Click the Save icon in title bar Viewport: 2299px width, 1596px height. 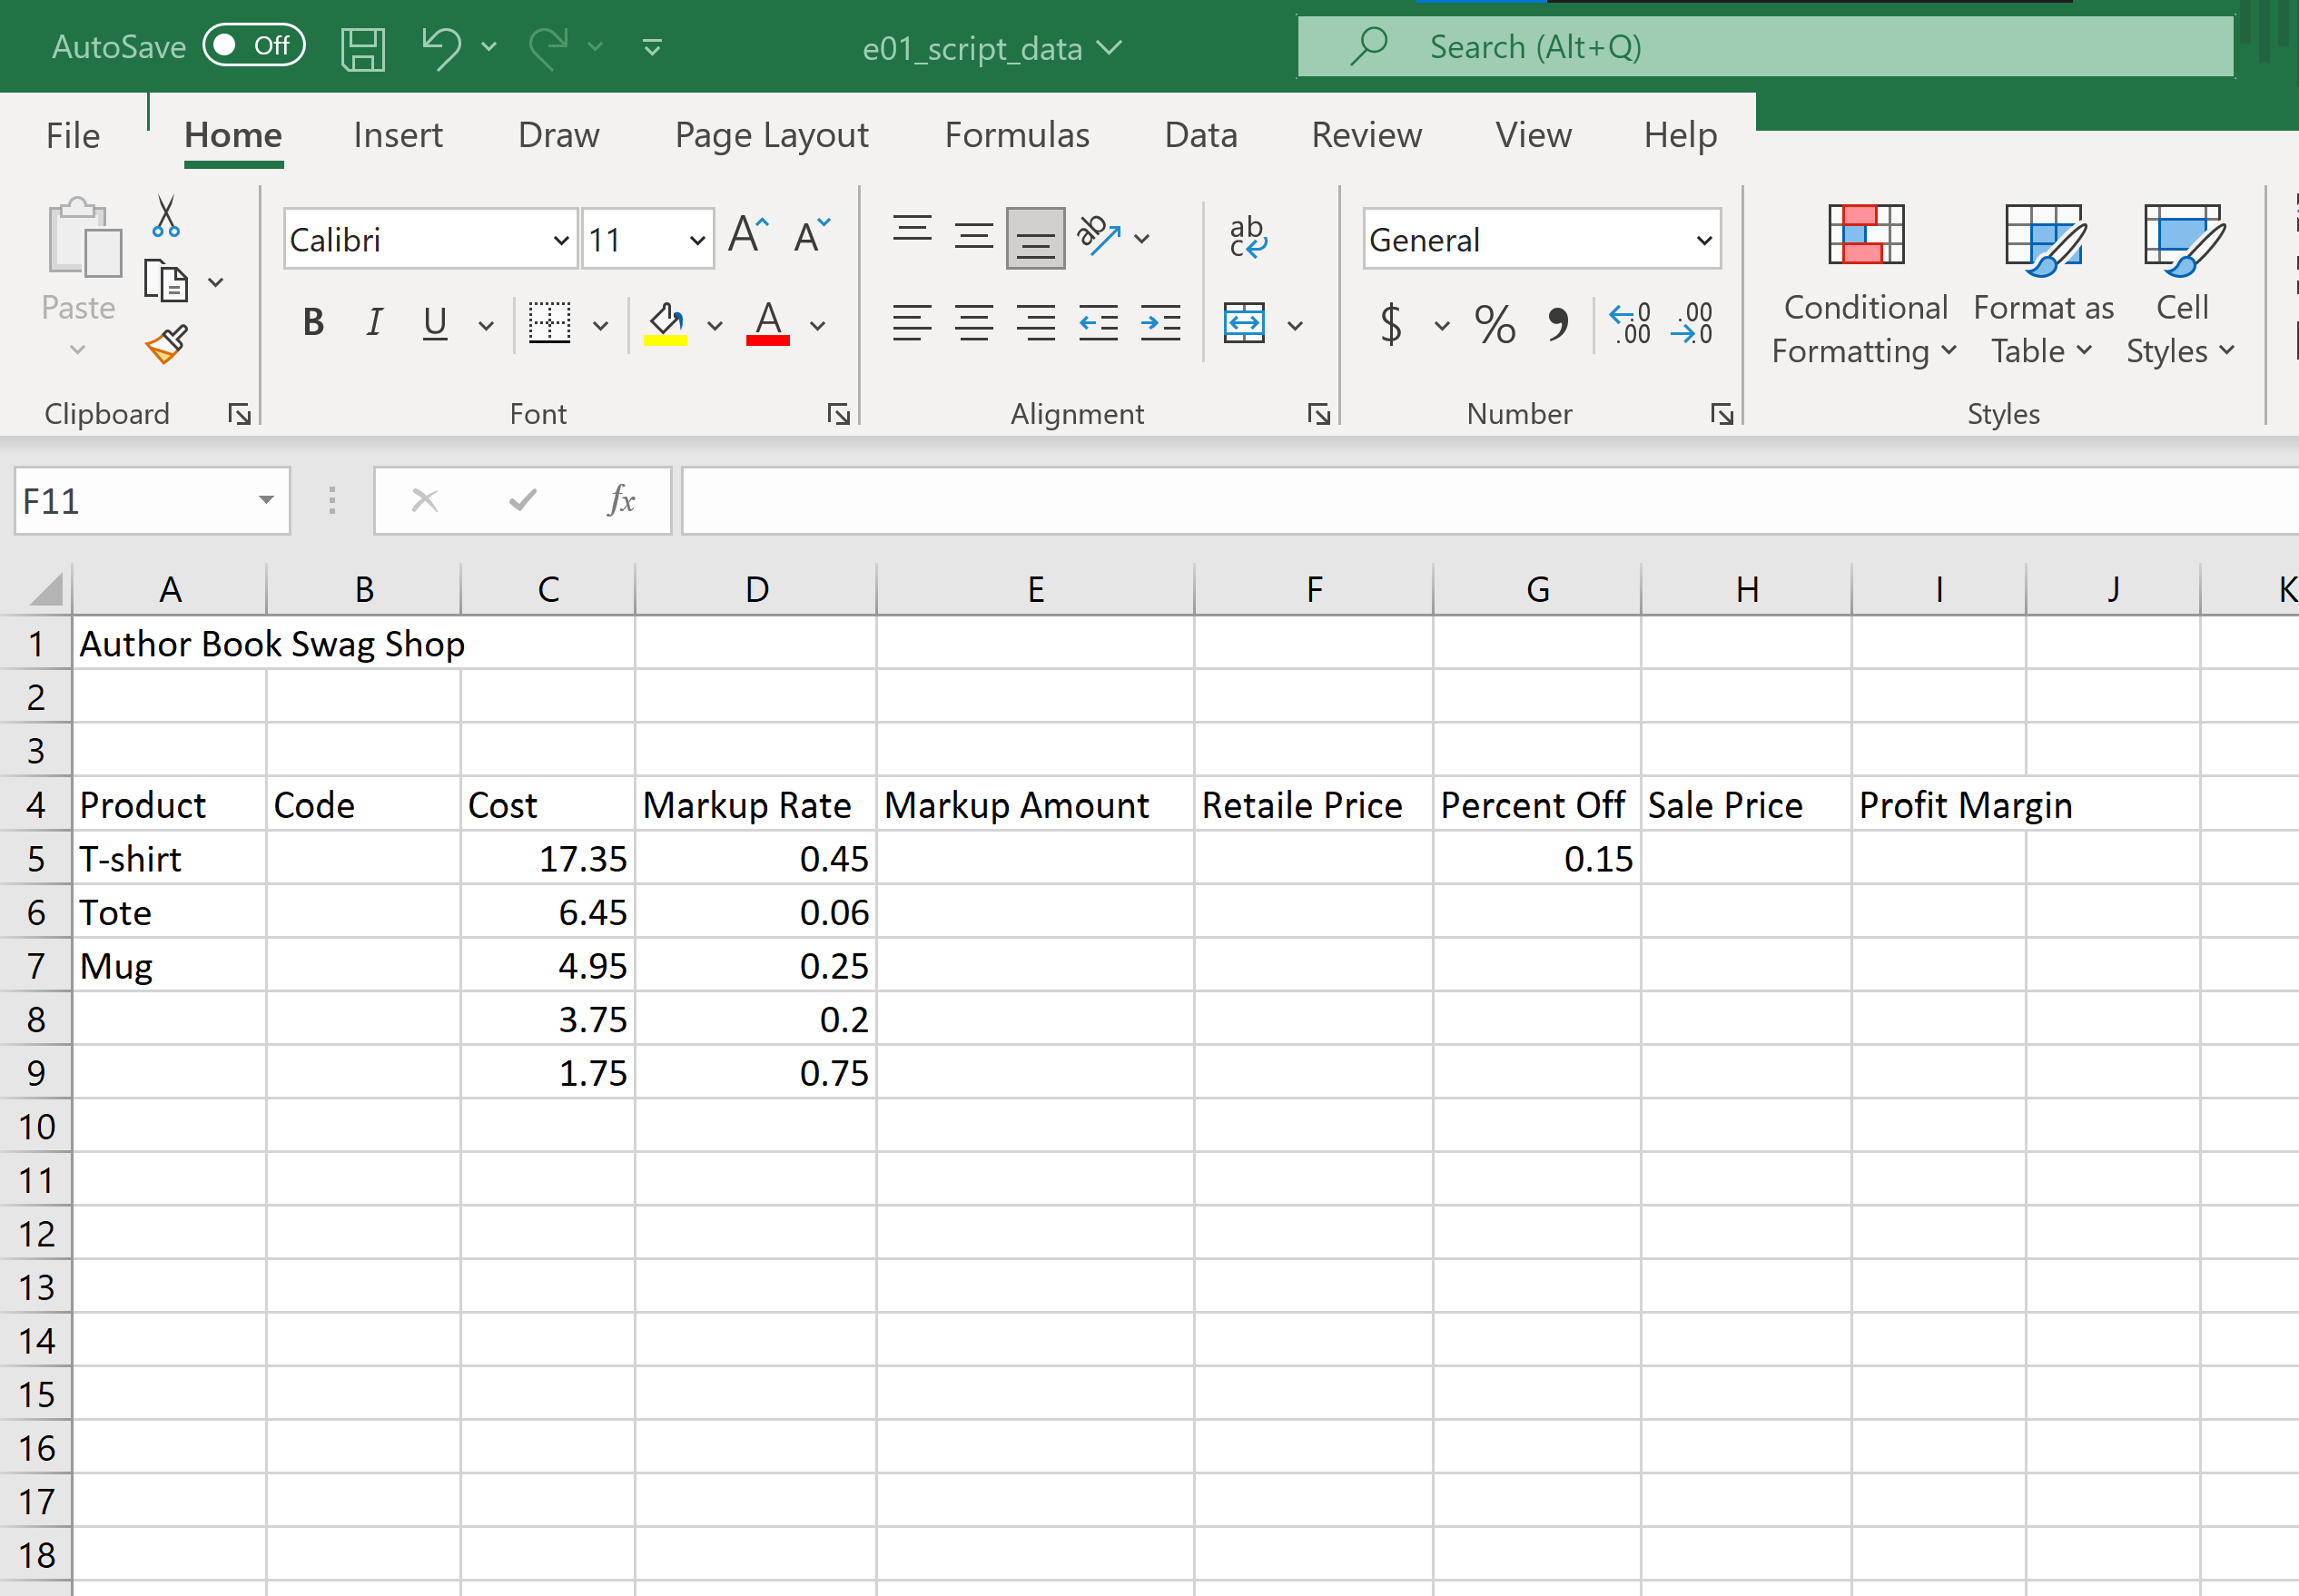[363, 47]
